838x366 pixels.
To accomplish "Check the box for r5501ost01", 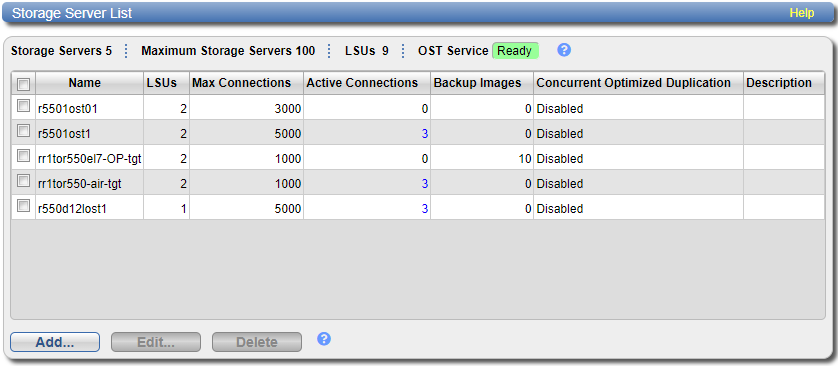I will click(23, 106).
